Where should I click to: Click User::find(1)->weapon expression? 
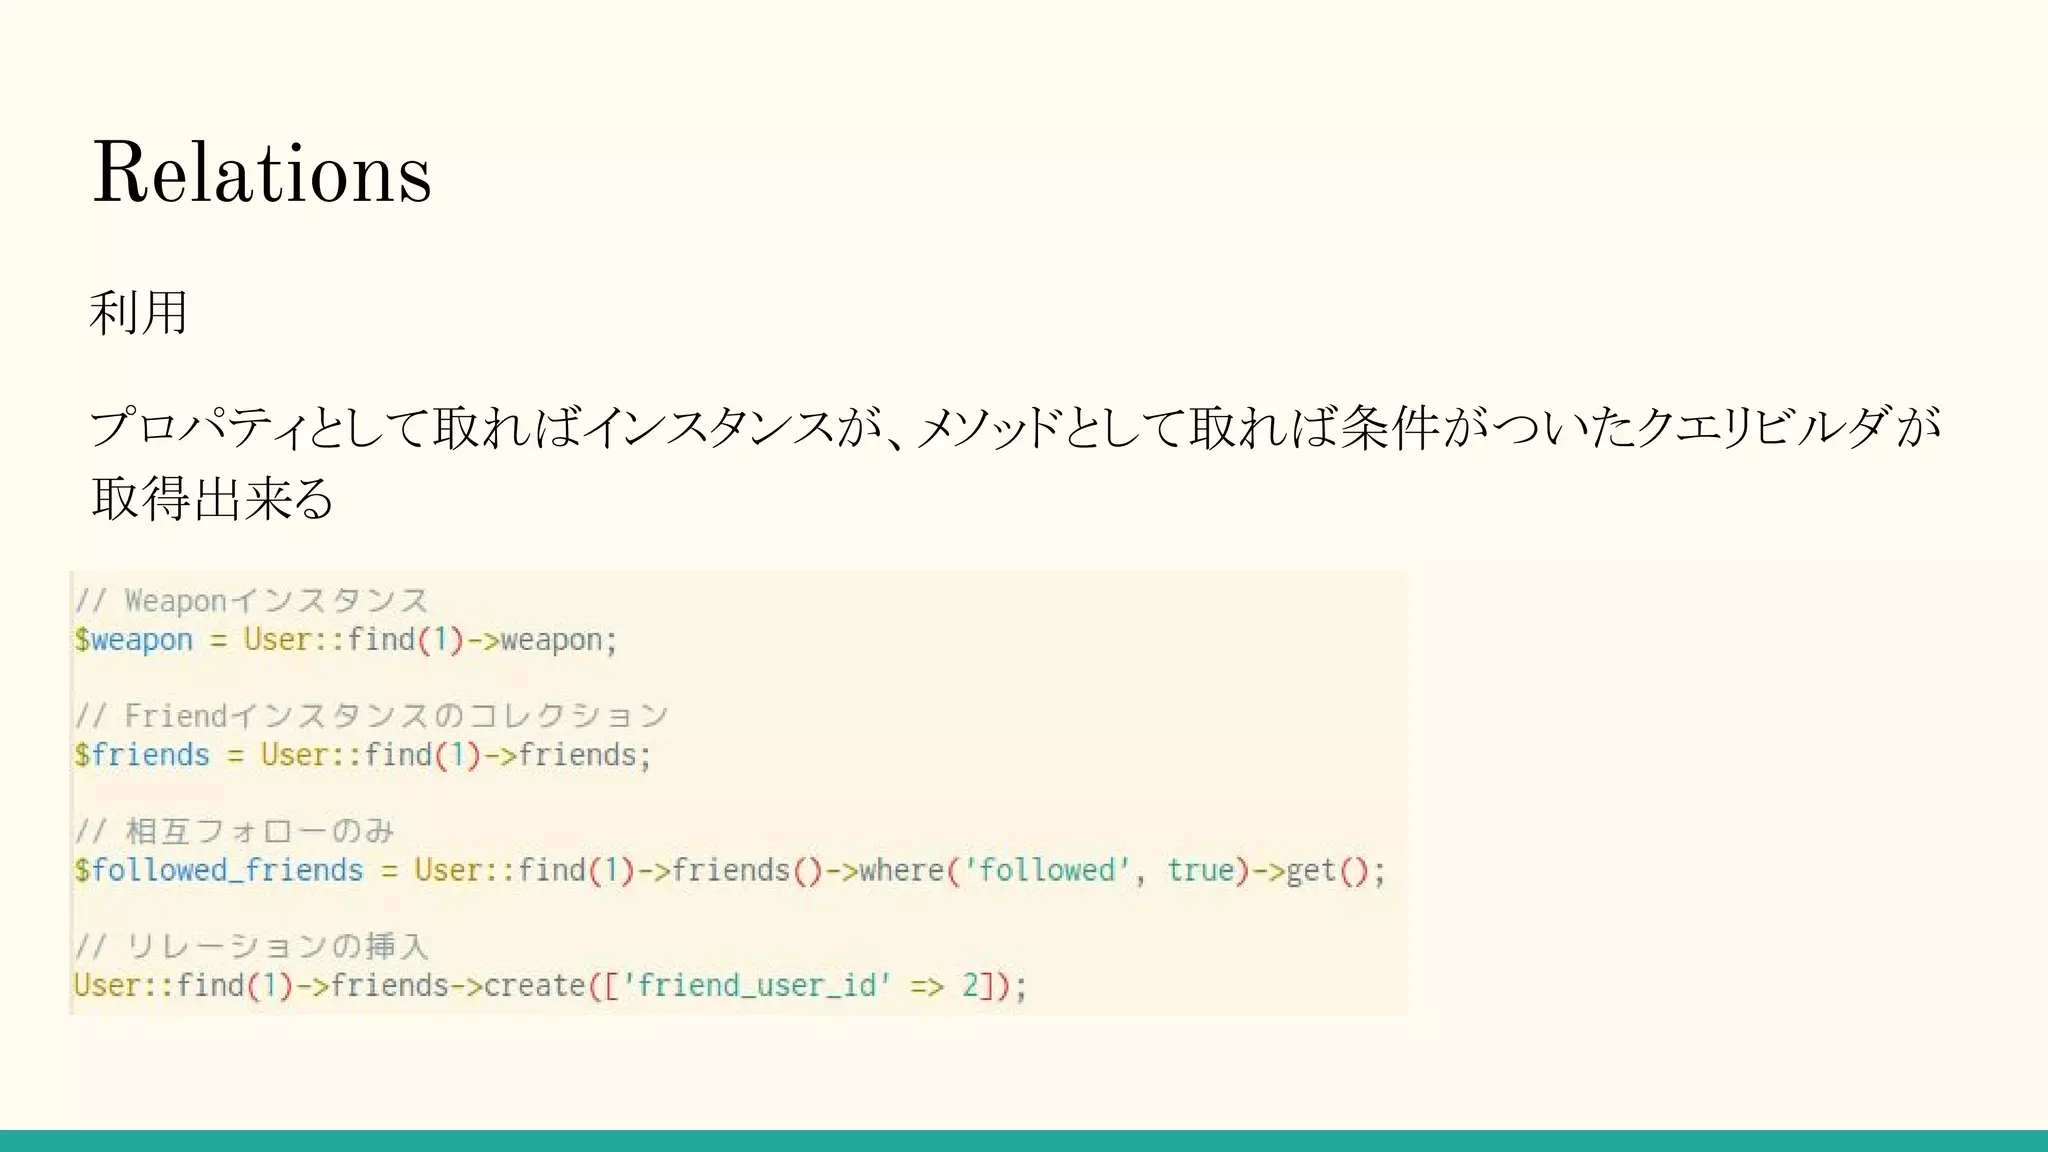tap(430, 640)
